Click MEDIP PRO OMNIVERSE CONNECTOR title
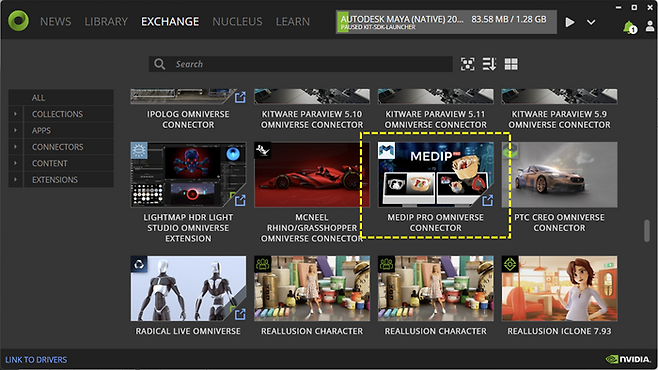The width and height of the screenshot is (658, 370). point(436,222)
